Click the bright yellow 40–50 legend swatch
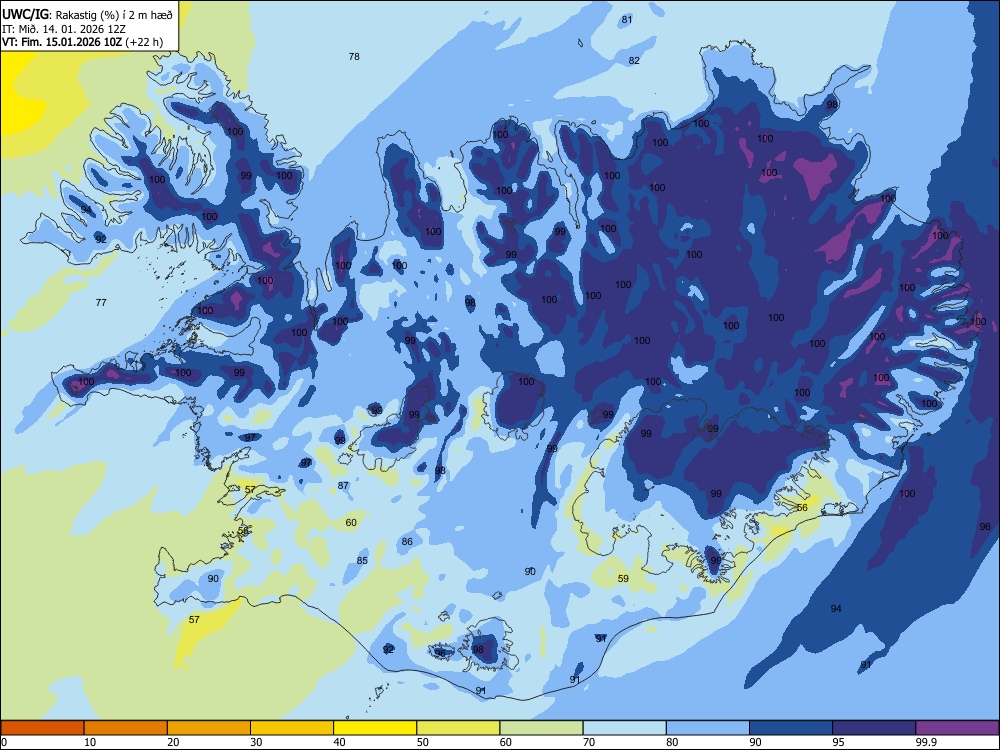This screenshot has height=750, width=1000. point(375,728)
